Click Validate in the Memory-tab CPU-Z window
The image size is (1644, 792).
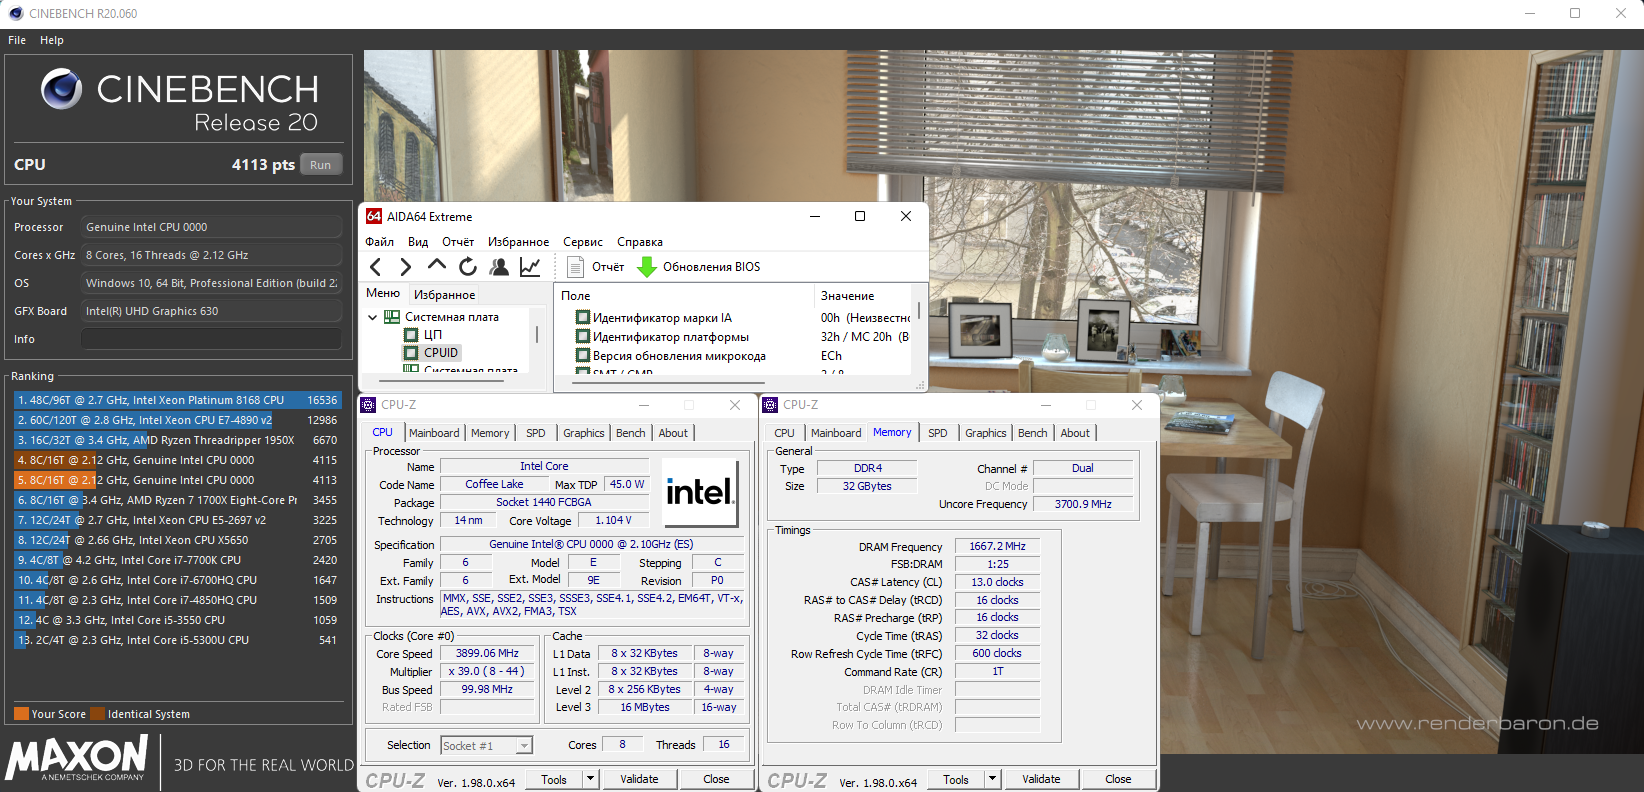[x=1041, y=779]
